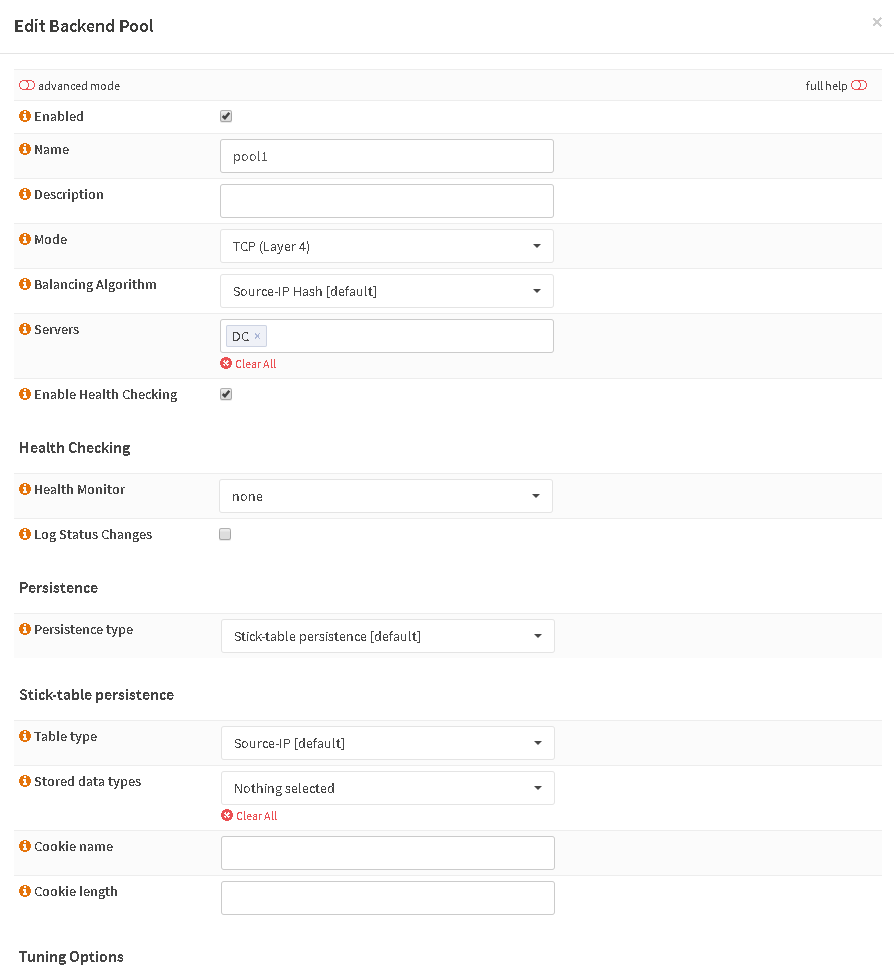894x977 pixels.
Task: Remove the DC server tag
Action: click(x=257, y=336)
